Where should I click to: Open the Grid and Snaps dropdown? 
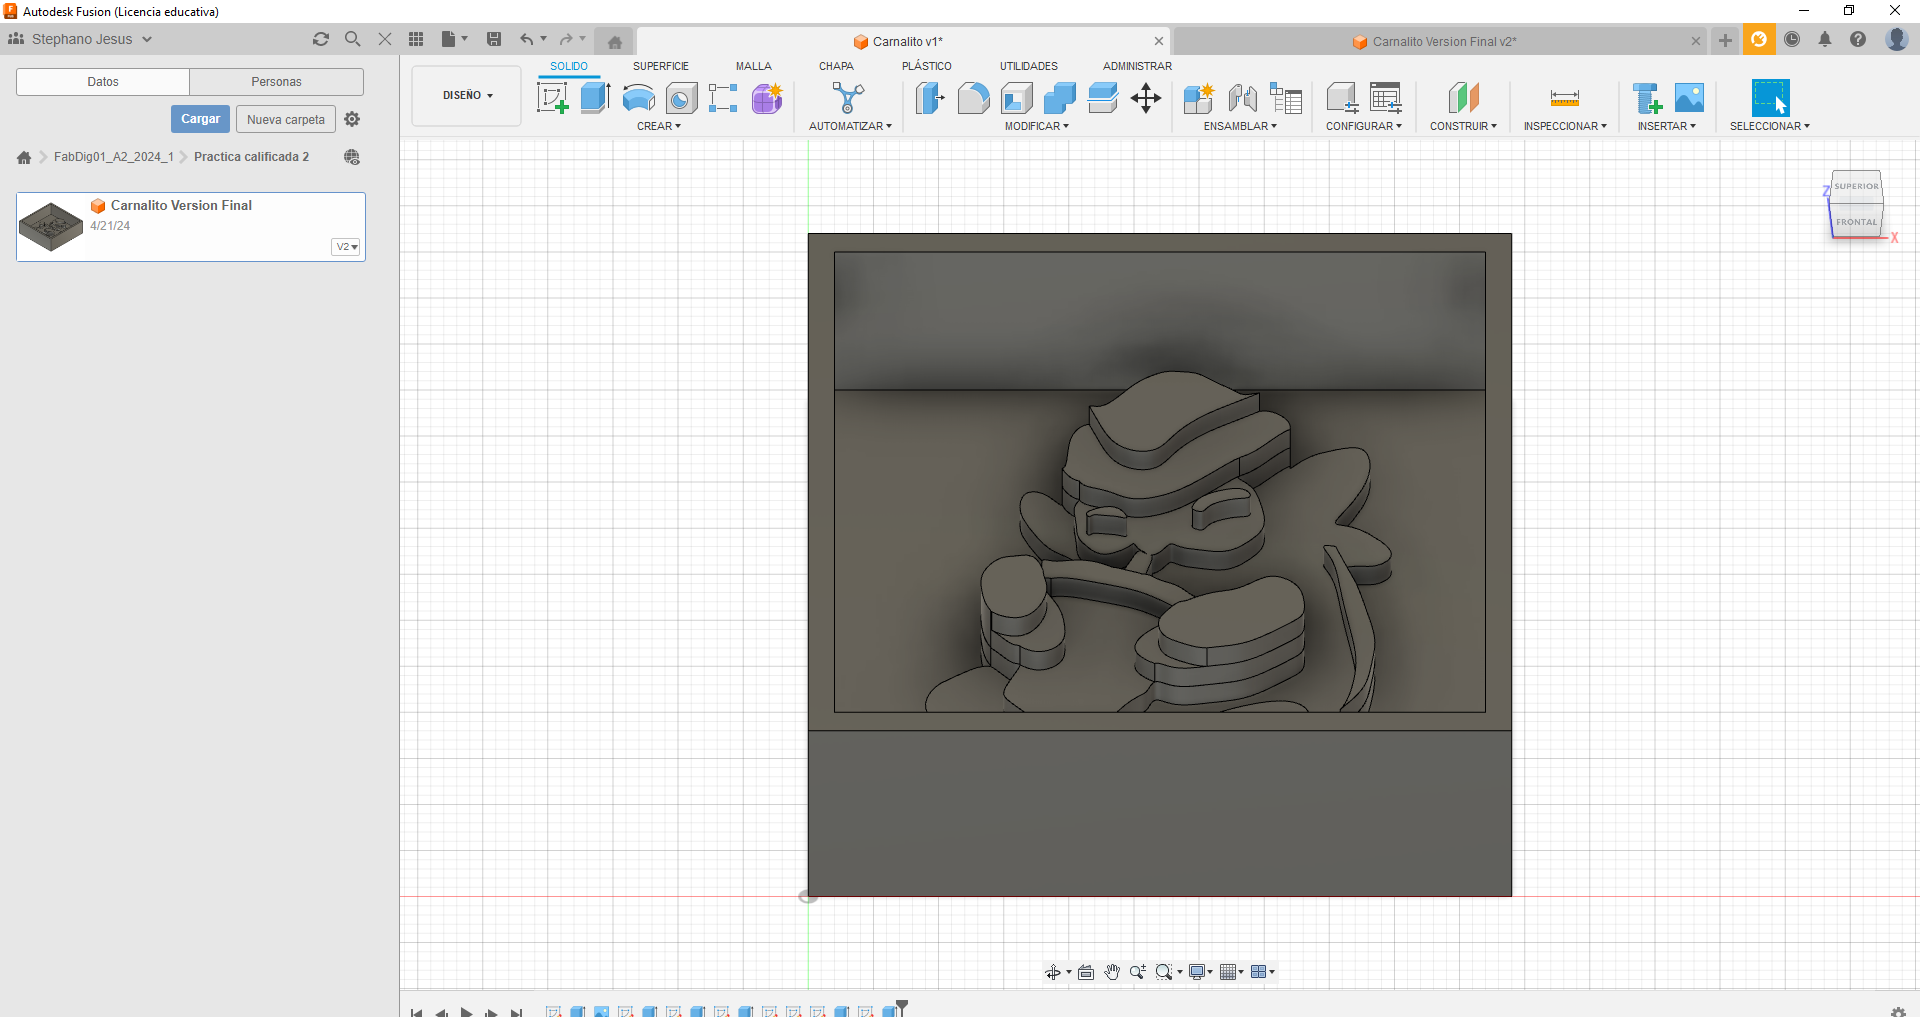pos(1232,972)
